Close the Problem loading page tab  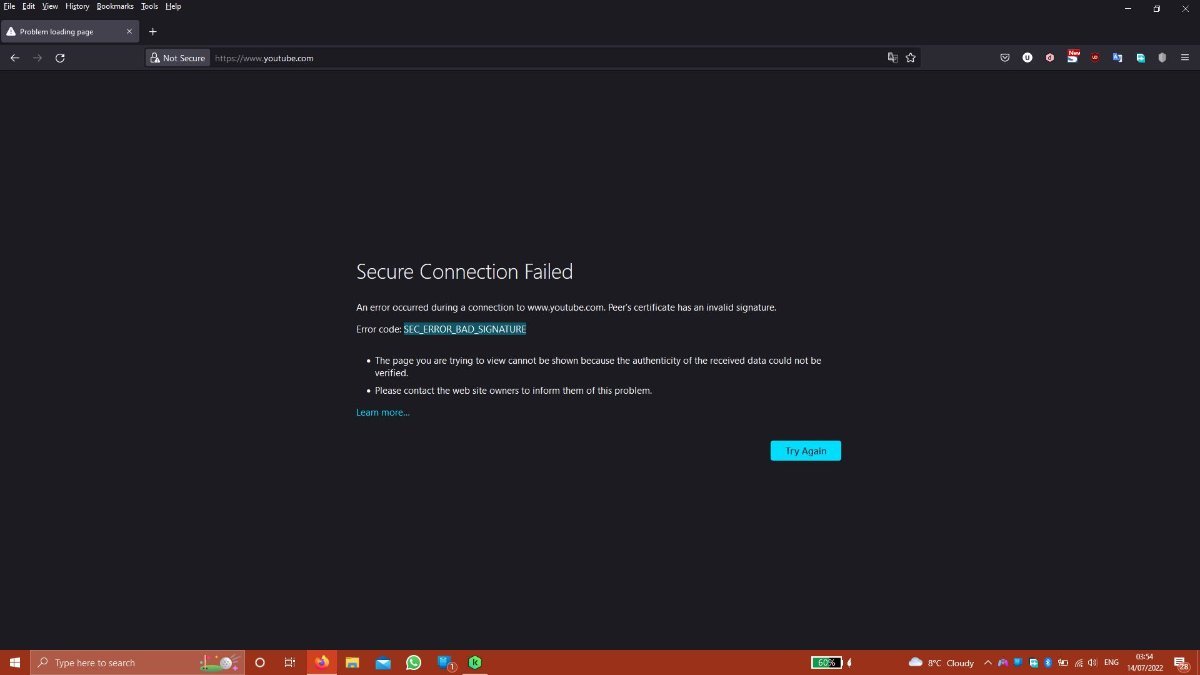129,31
